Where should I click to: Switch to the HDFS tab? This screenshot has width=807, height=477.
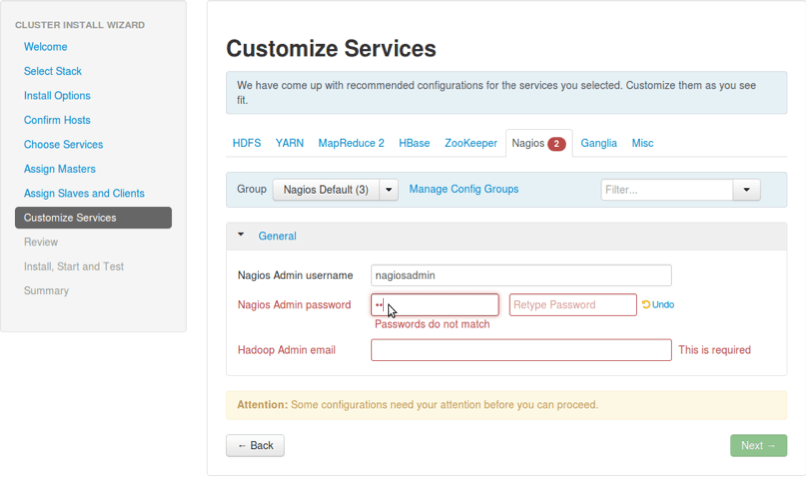pyautogui.click(x=247, y=143)
